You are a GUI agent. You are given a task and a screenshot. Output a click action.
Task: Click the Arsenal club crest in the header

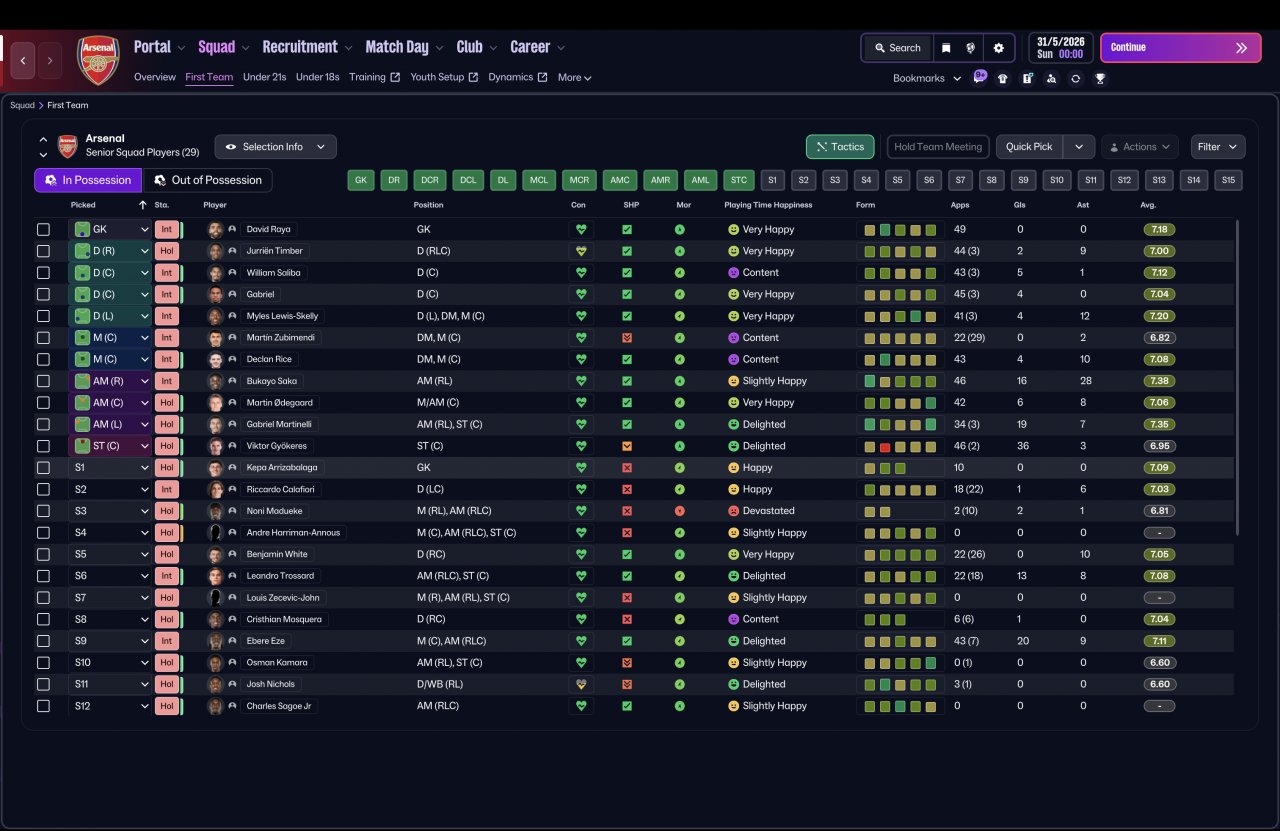[99, 60]
